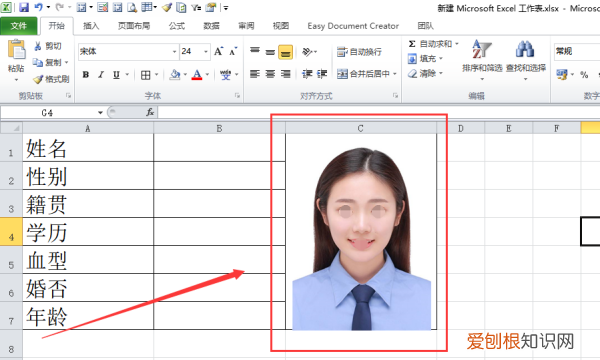Toggle Underline formatting

pyautogui.click(x=116, y=75)
